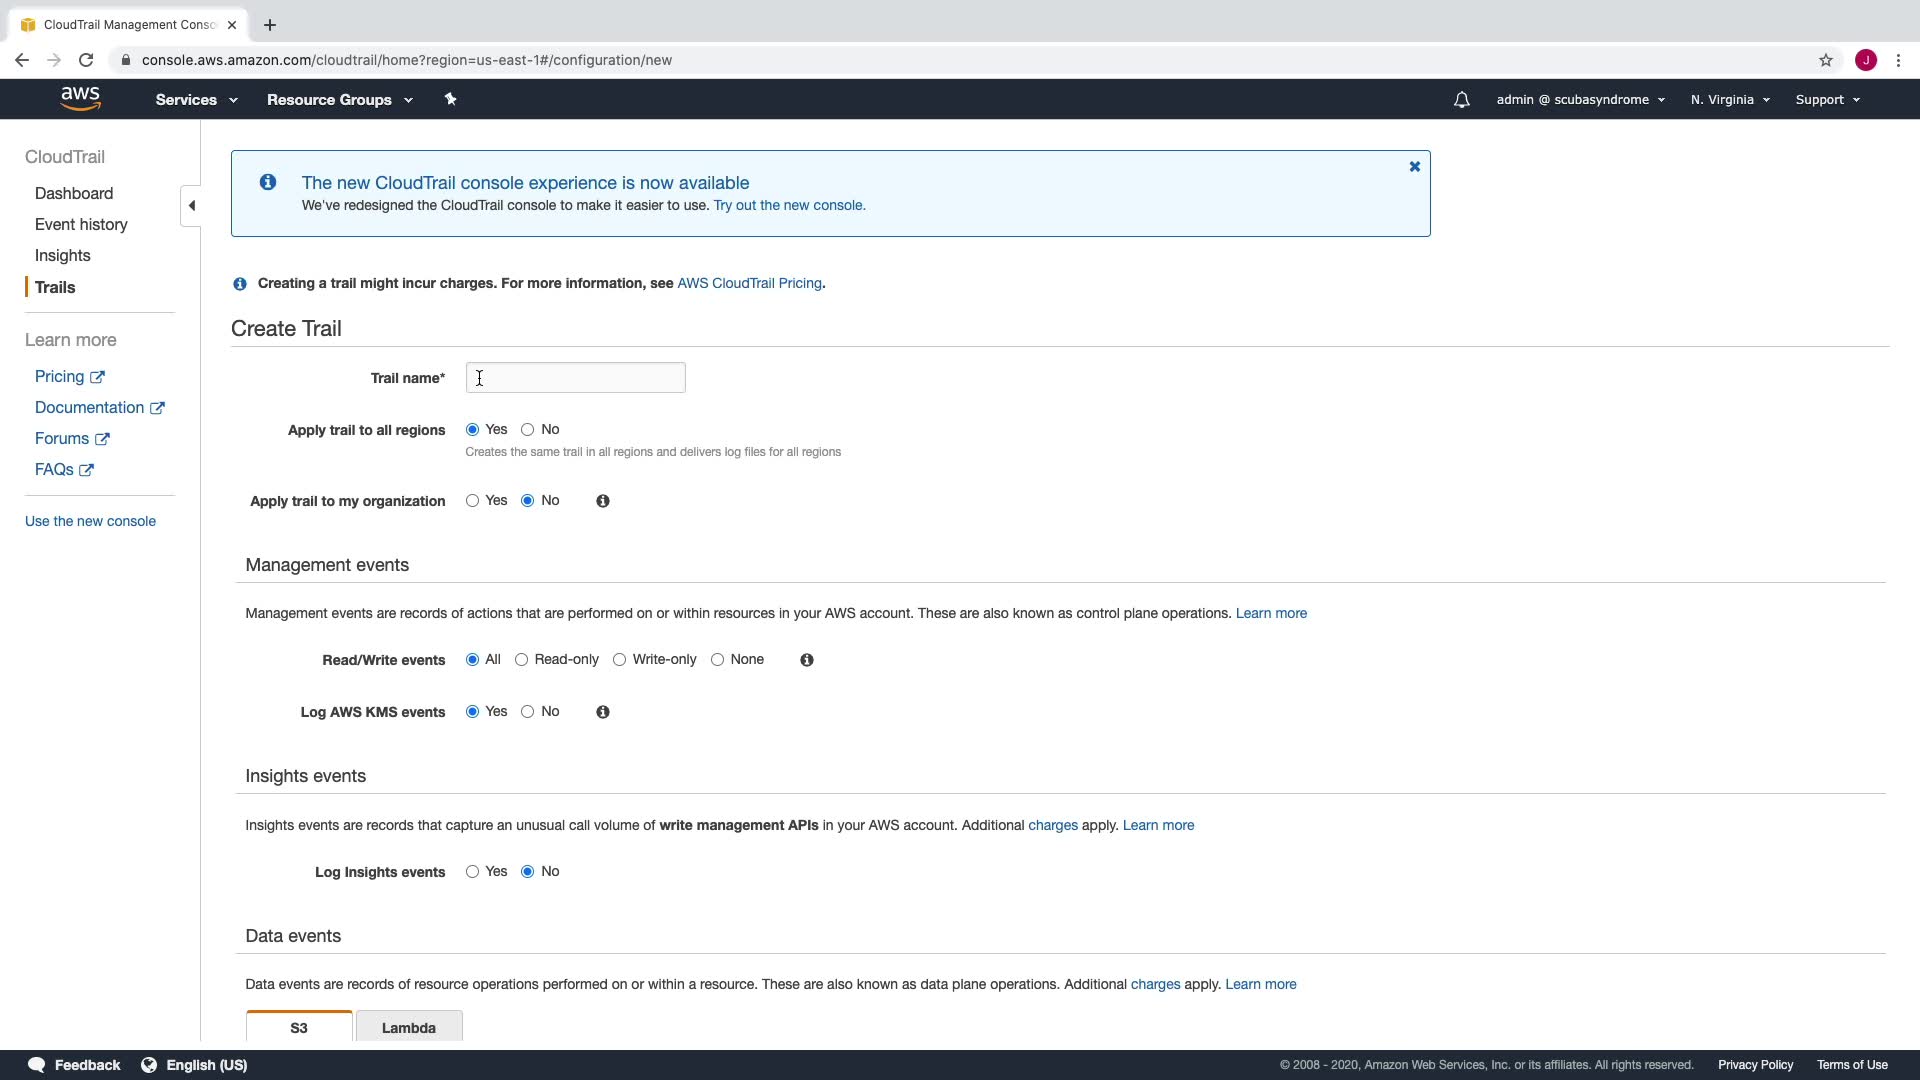Expand the Services dropdown menu
Viewport: 1920px width, 1080px height.
click(196, 100)
